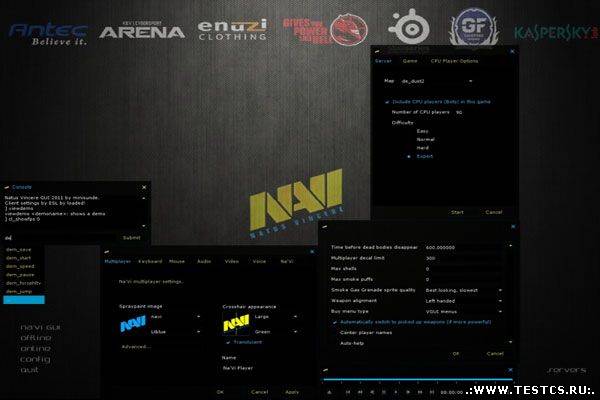Switch to the Mouse options tab
Screen dimensions: 600x400
(177, 261)
